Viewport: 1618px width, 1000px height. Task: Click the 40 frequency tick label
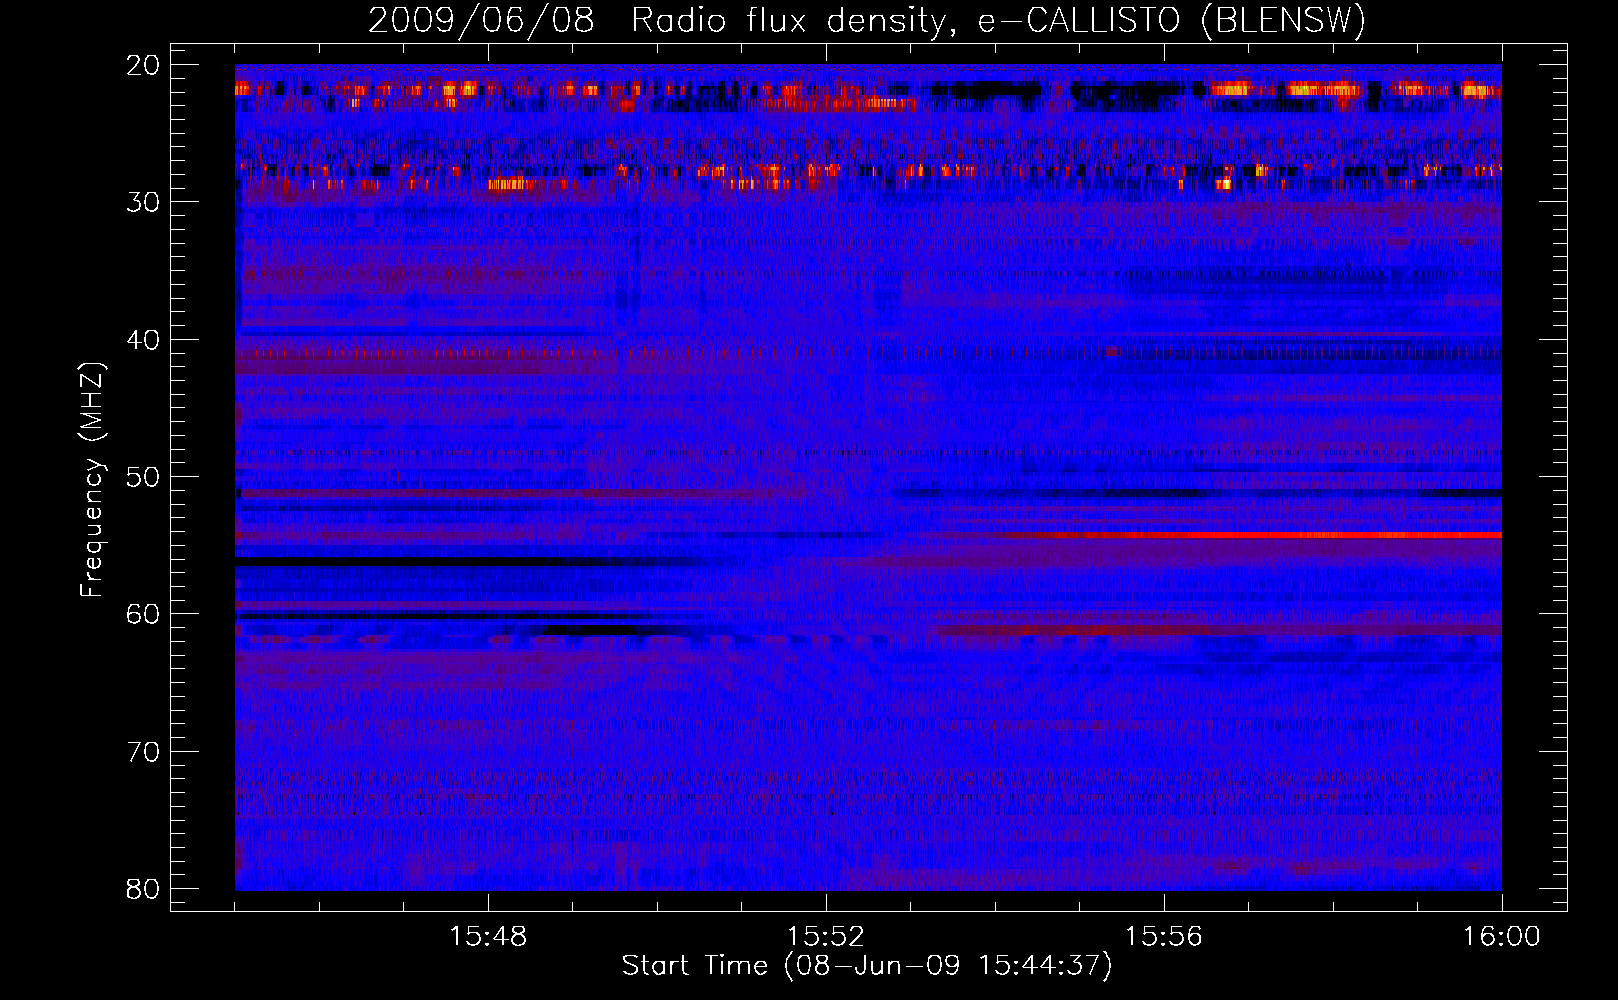(144, 340)
